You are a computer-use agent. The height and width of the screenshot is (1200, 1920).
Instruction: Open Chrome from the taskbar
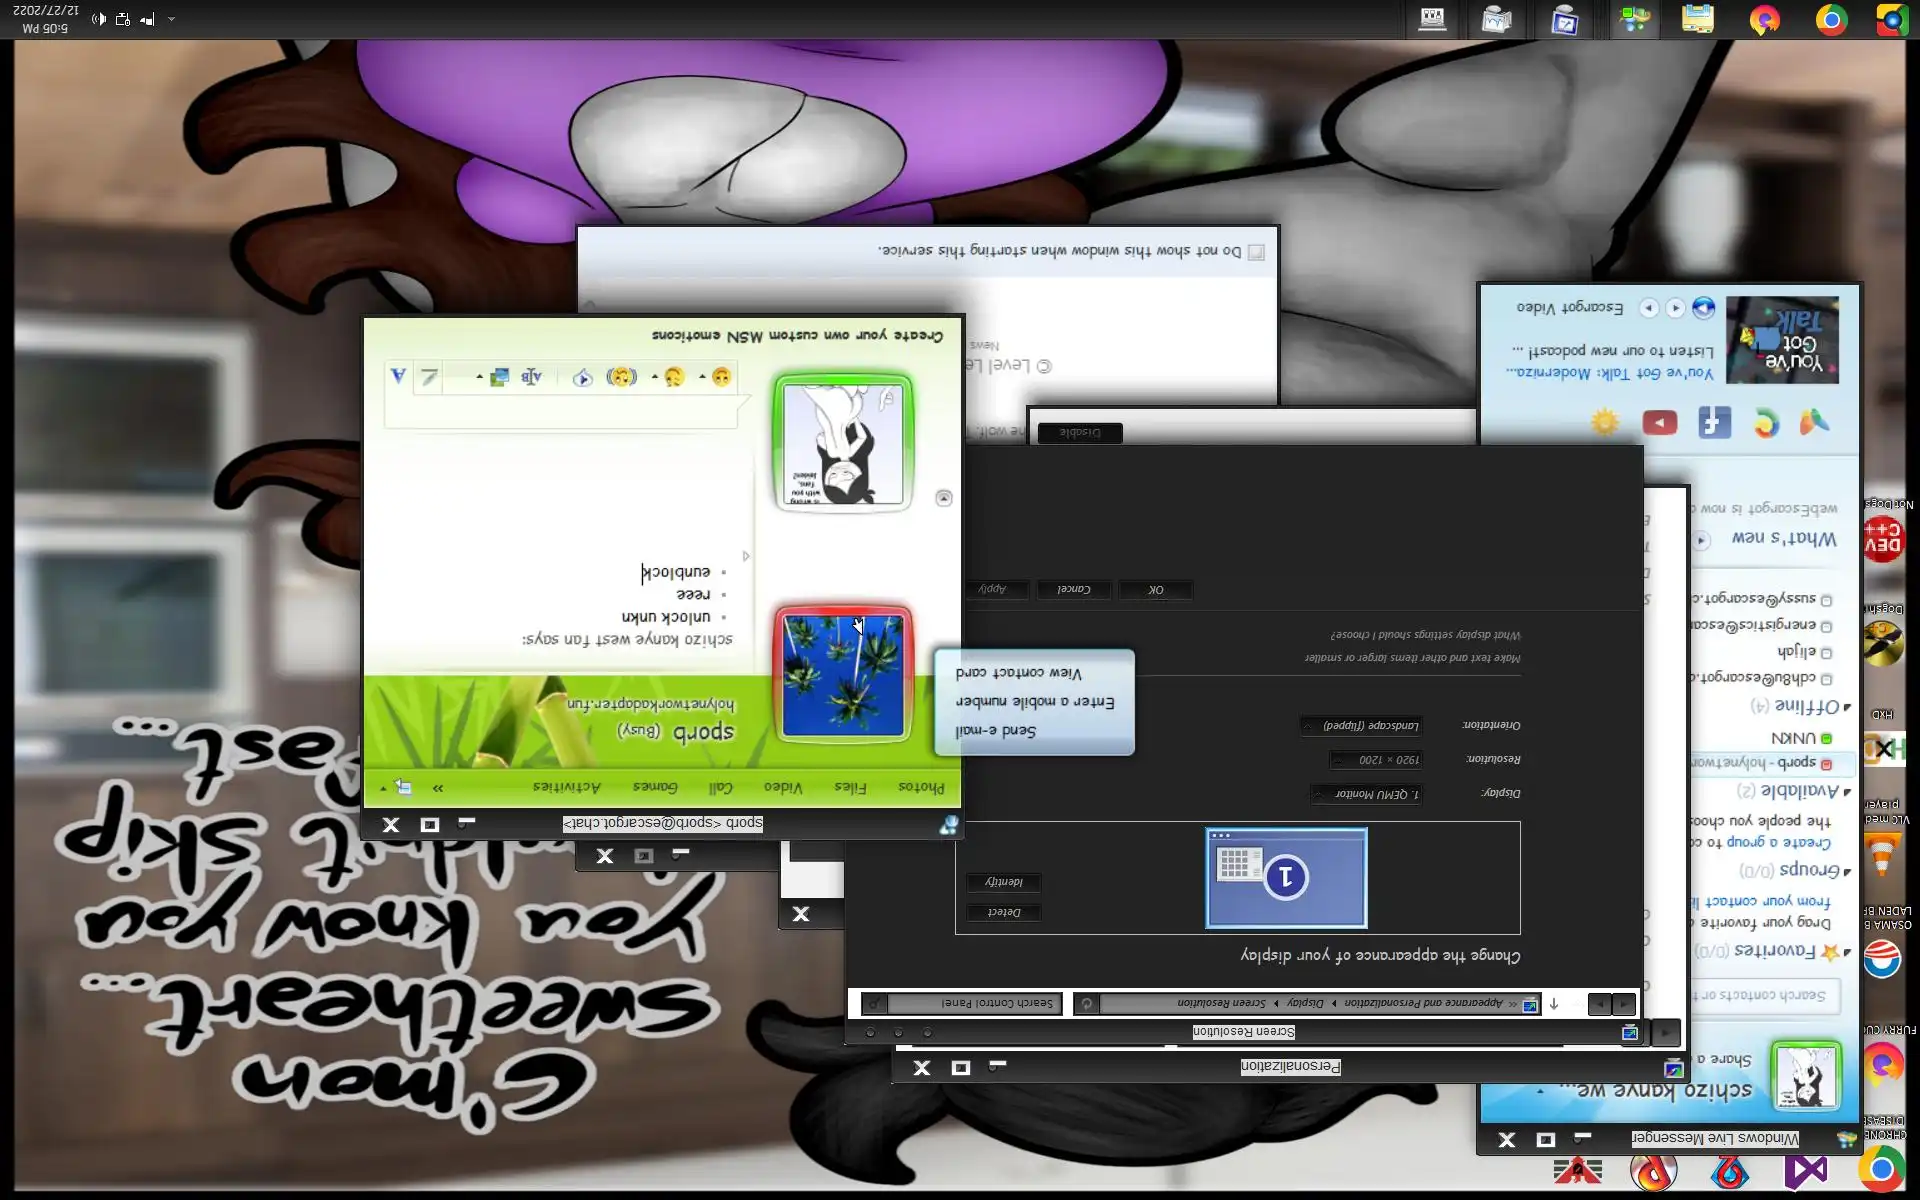click(1831, 20)
